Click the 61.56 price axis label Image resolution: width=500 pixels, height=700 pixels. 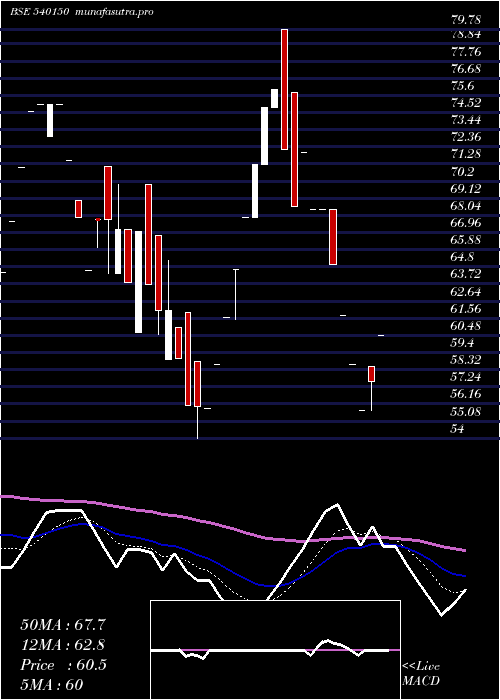coord(466,308)
